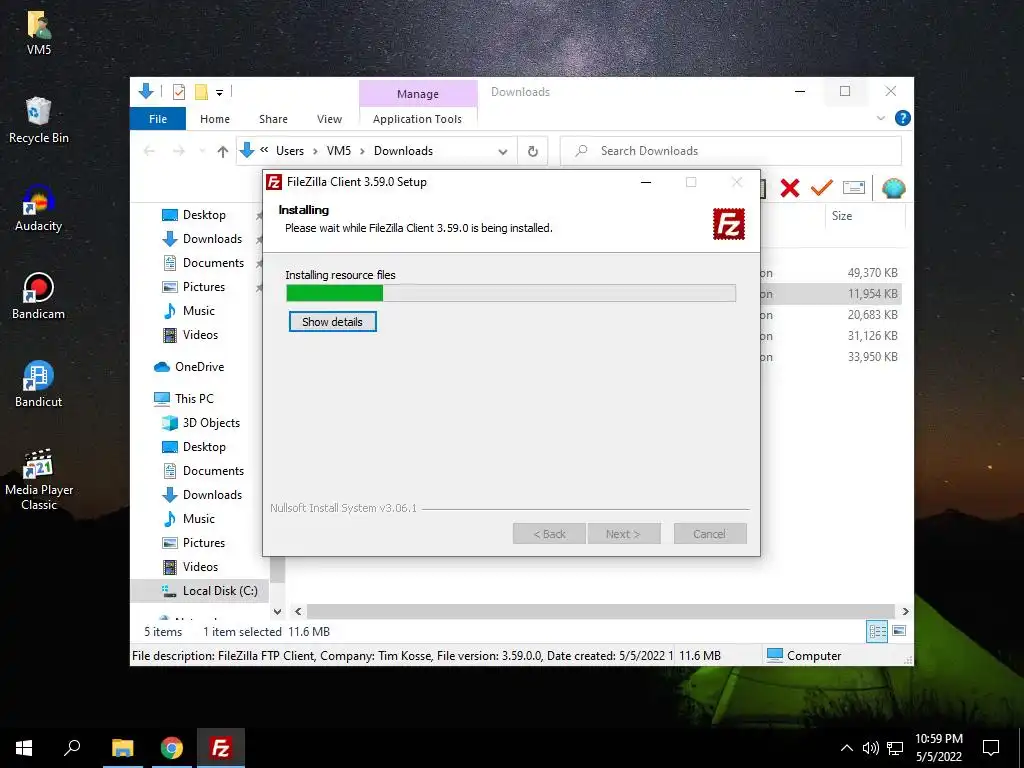Open the Home ribbon tab
The image size is (1024, 768).
pos(215,119)
